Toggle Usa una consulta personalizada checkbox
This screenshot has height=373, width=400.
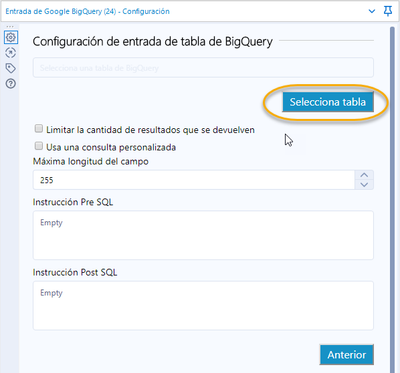[x=39, y=146]
